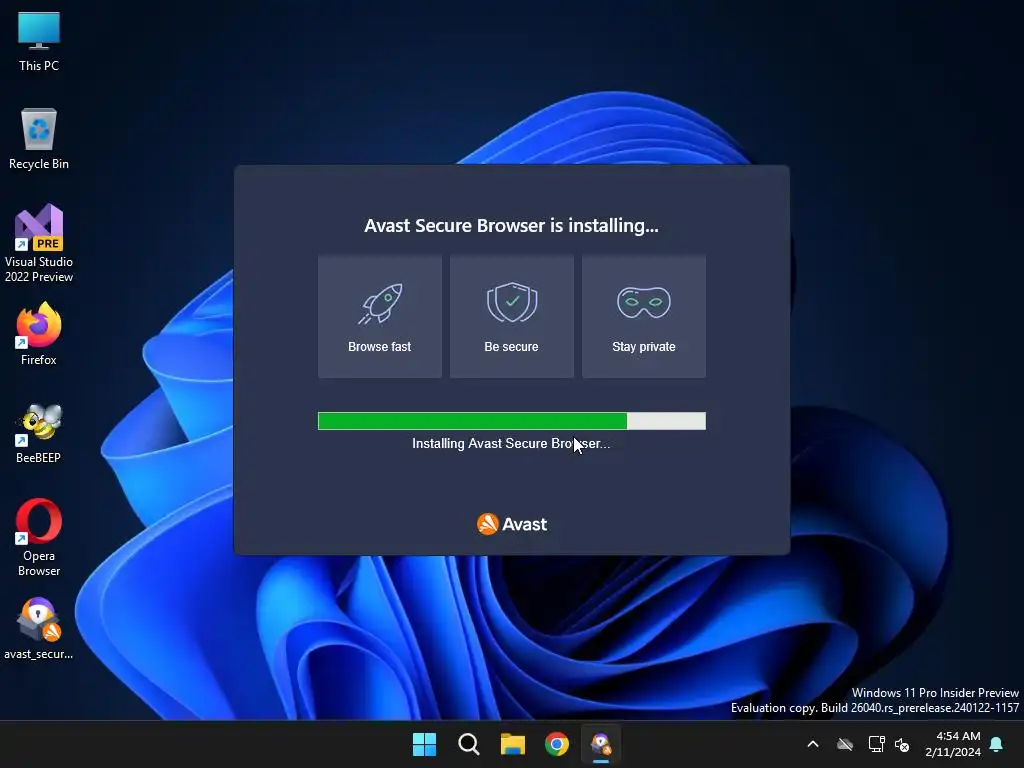The image size is (1024, 768).
Task: Click the Avast logo in the installer
Action: coord(511,524)
